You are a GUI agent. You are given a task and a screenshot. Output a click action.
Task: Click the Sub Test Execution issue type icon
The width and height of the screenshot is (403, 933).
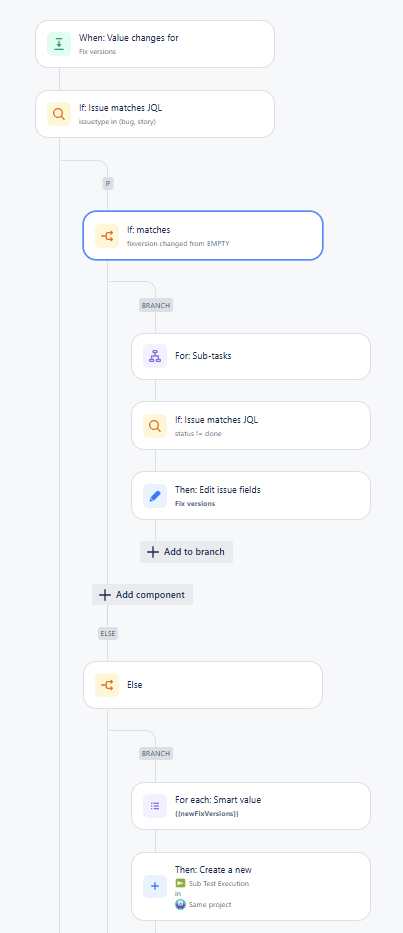[180, 884]
